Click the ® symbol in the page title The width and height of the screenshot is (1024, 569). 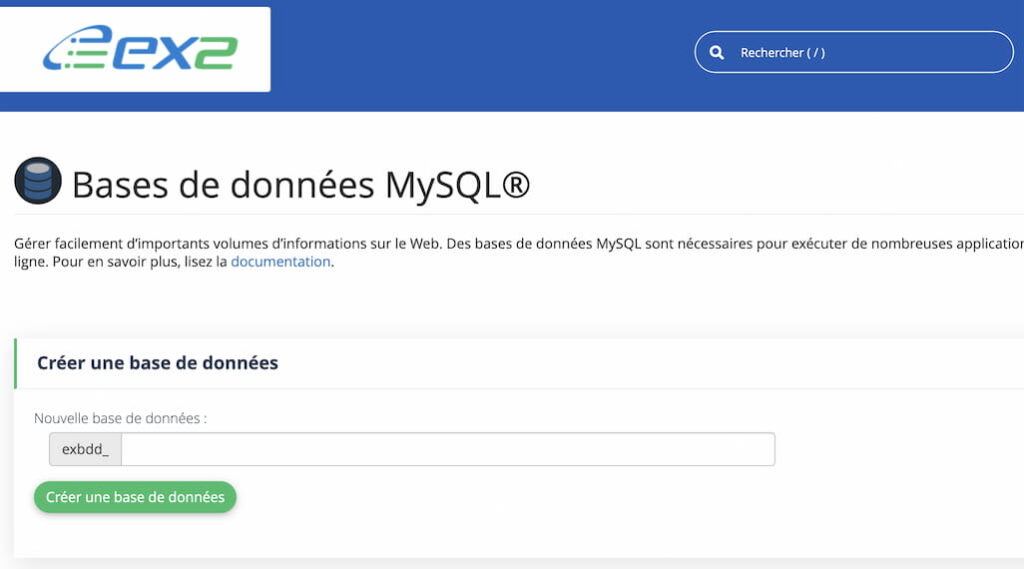516,184
